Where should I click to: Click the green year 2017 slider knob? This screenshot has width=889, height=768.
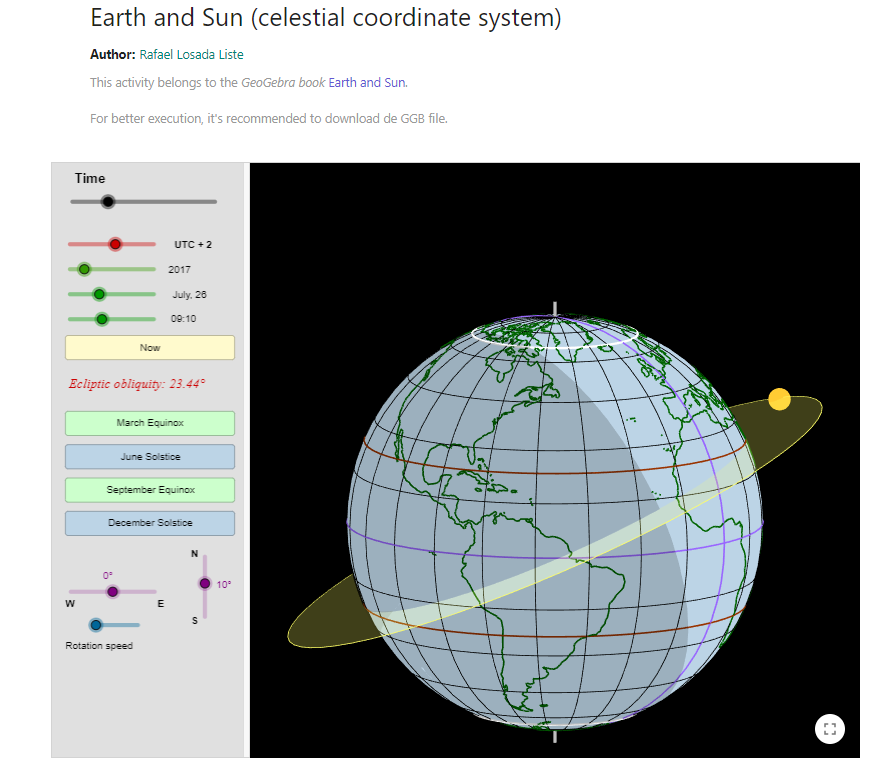pos(84,269)
